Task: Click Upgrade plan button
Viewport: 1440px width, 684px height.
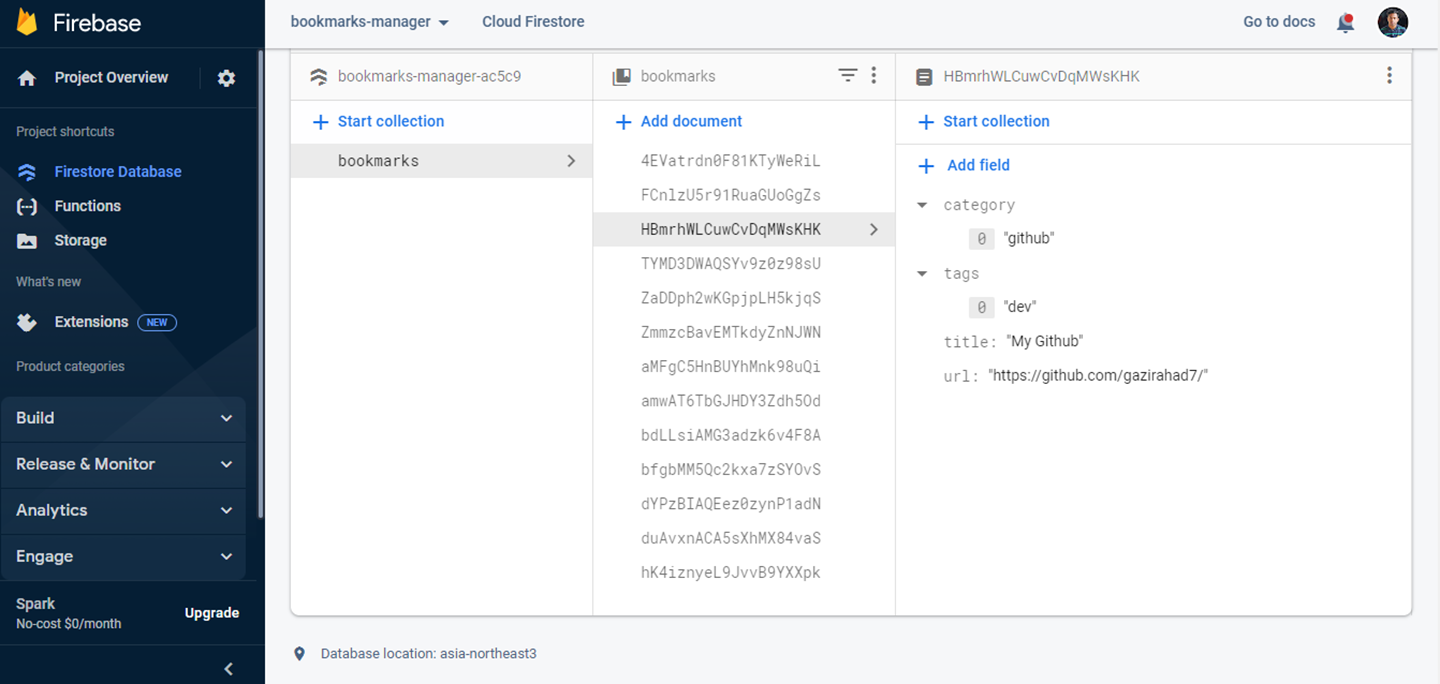Action: point(212,613)
